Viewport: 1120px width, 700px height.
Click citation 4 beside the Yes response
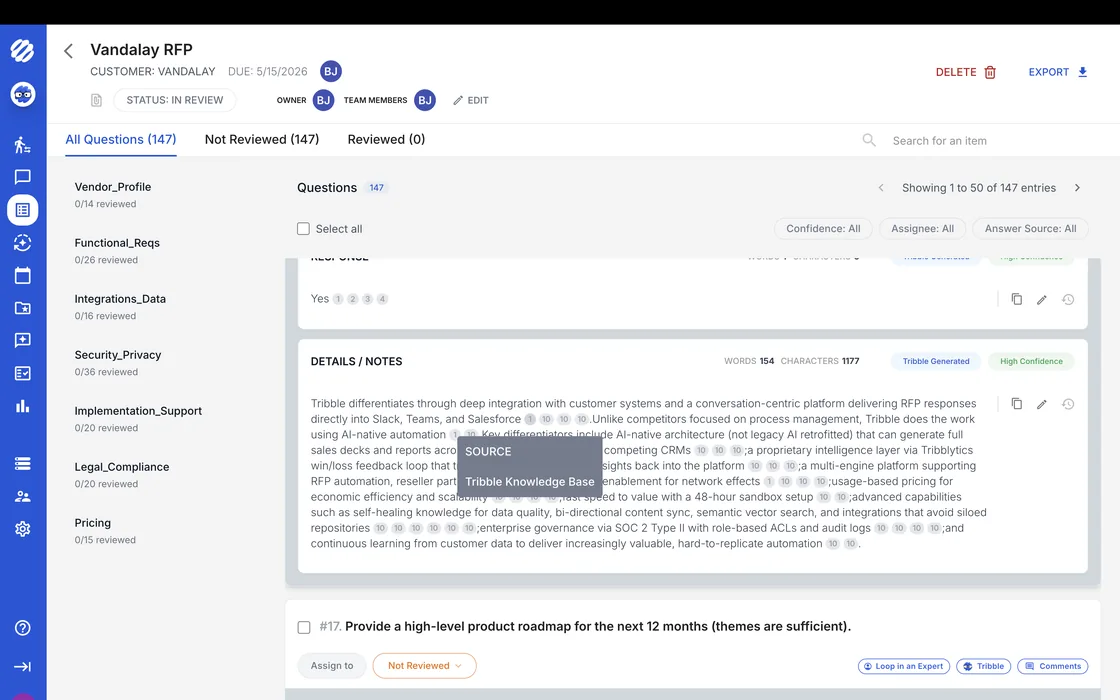click(x=382, y=299)
